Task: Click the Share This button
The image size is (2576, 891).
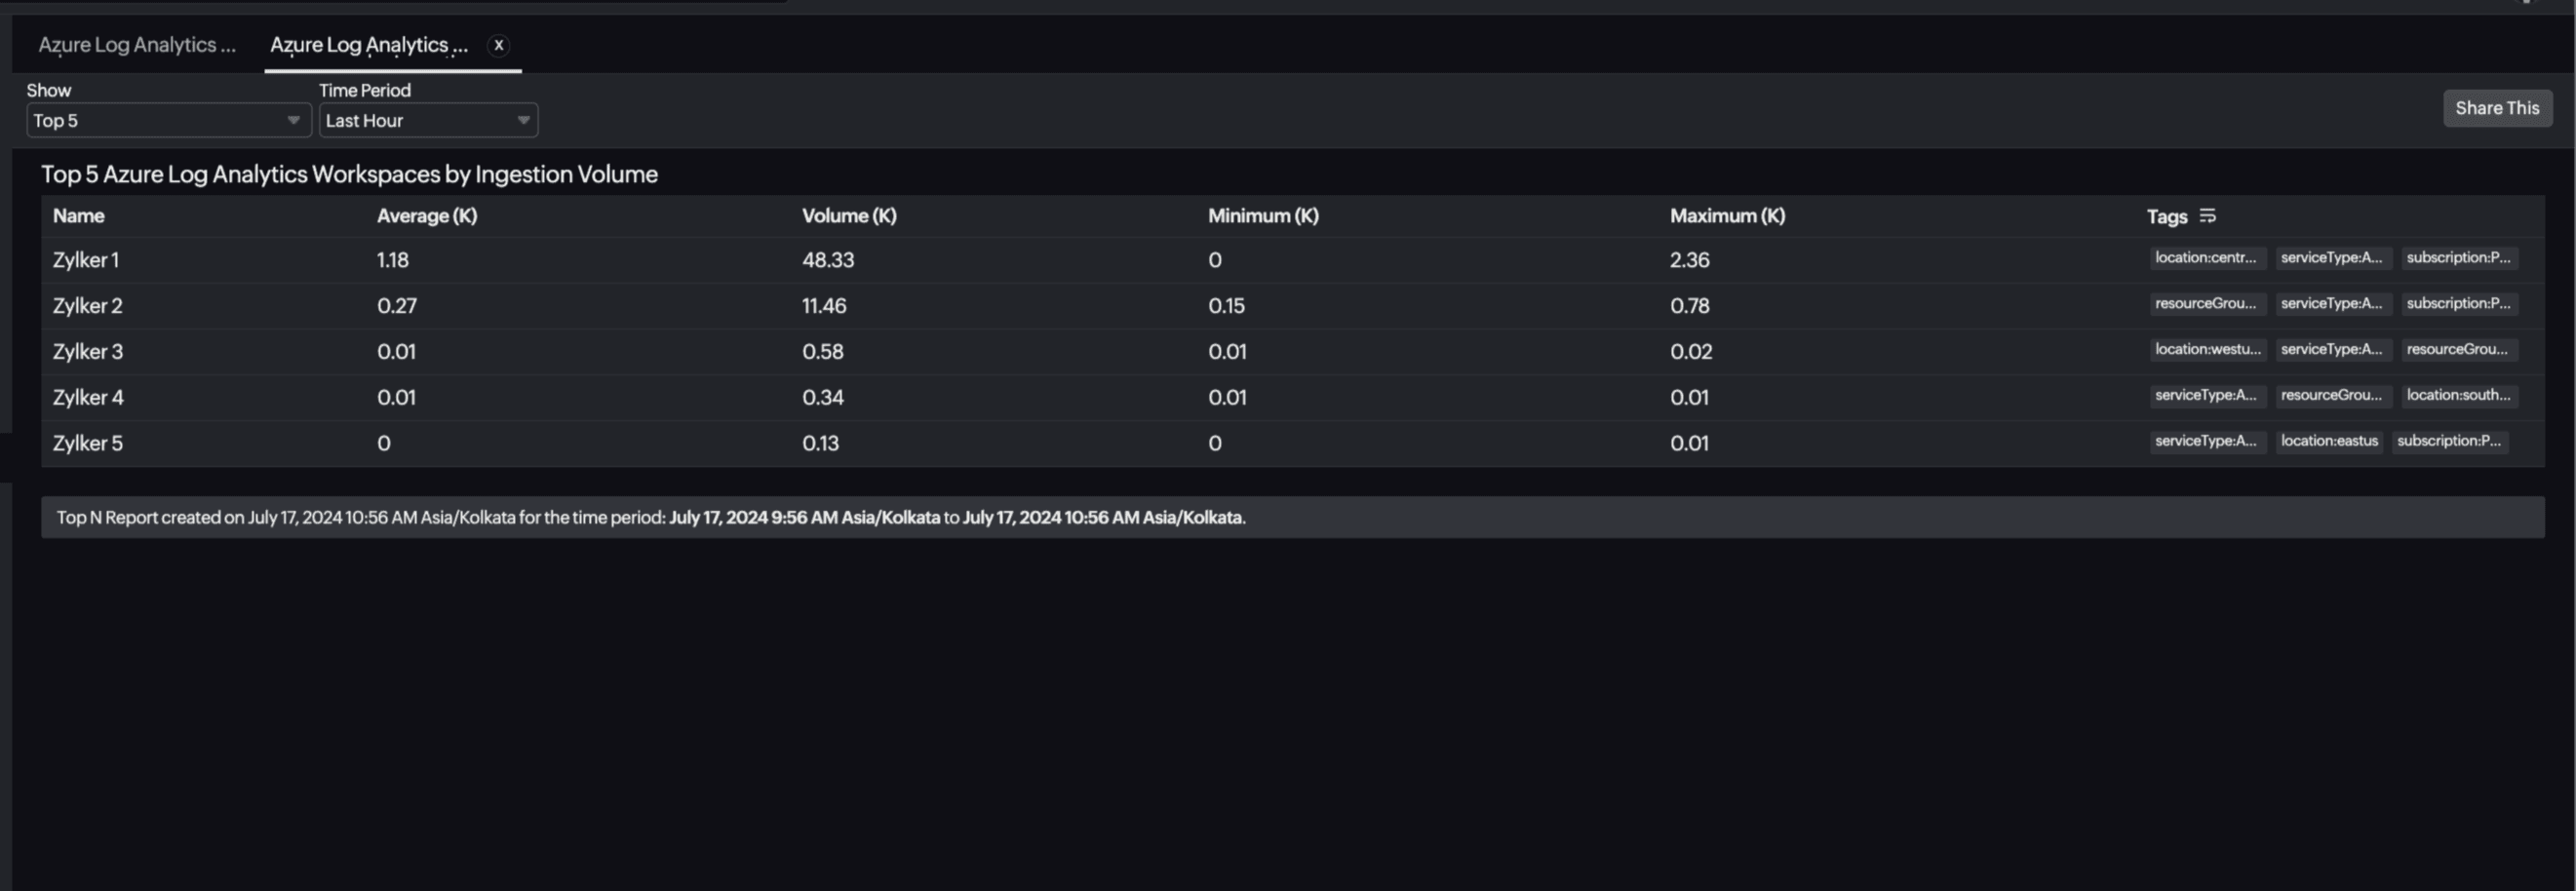Action: (x=2497, y=108)
